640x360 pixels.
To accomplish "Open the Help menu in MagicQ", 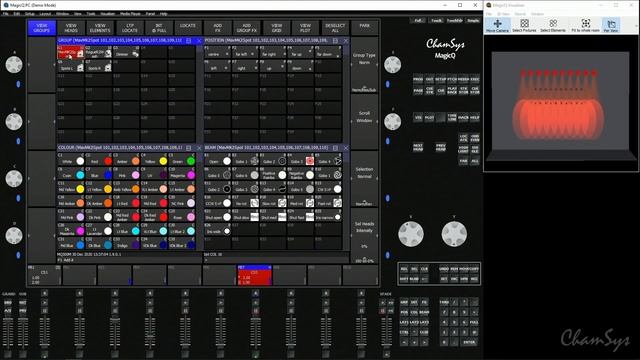I will tap(163, 13).
